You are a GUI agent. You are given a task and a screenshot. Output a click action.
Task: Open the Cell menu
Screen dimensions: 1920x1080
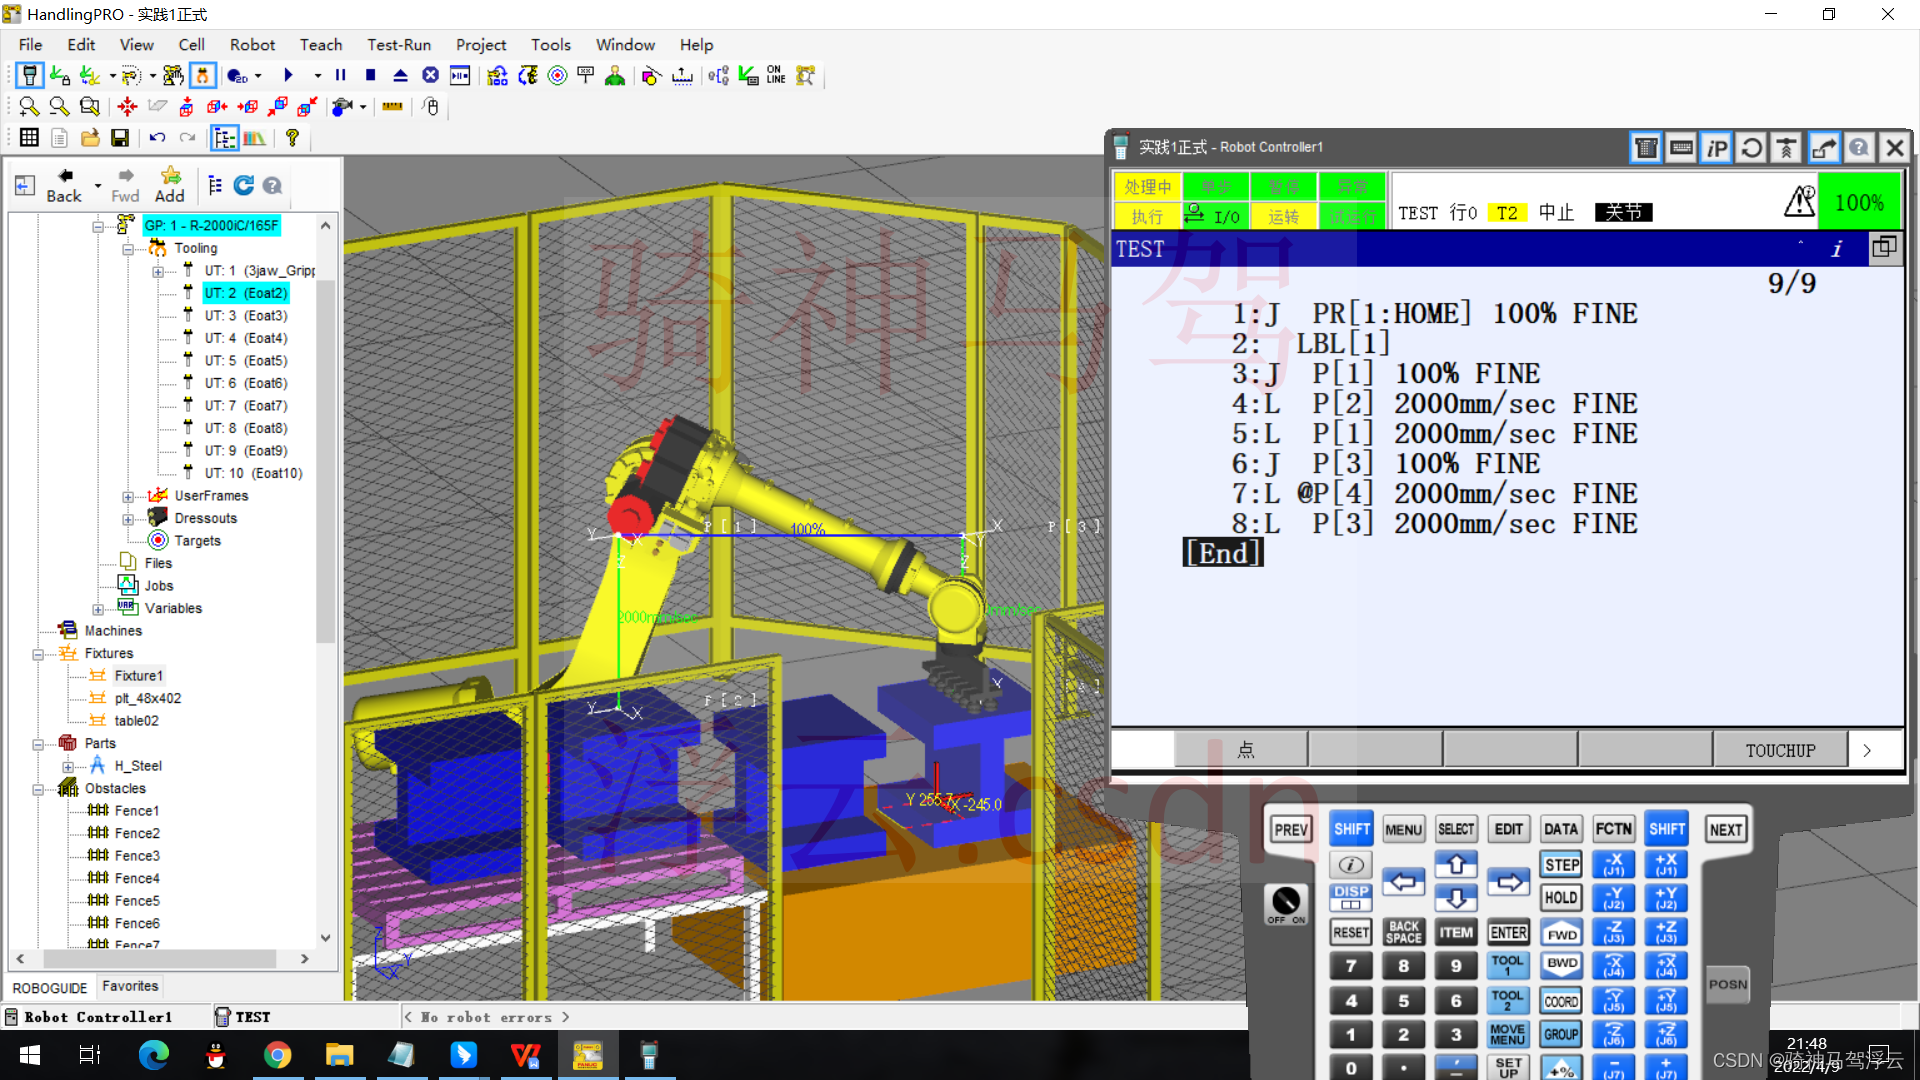click(x=191, y=45)
